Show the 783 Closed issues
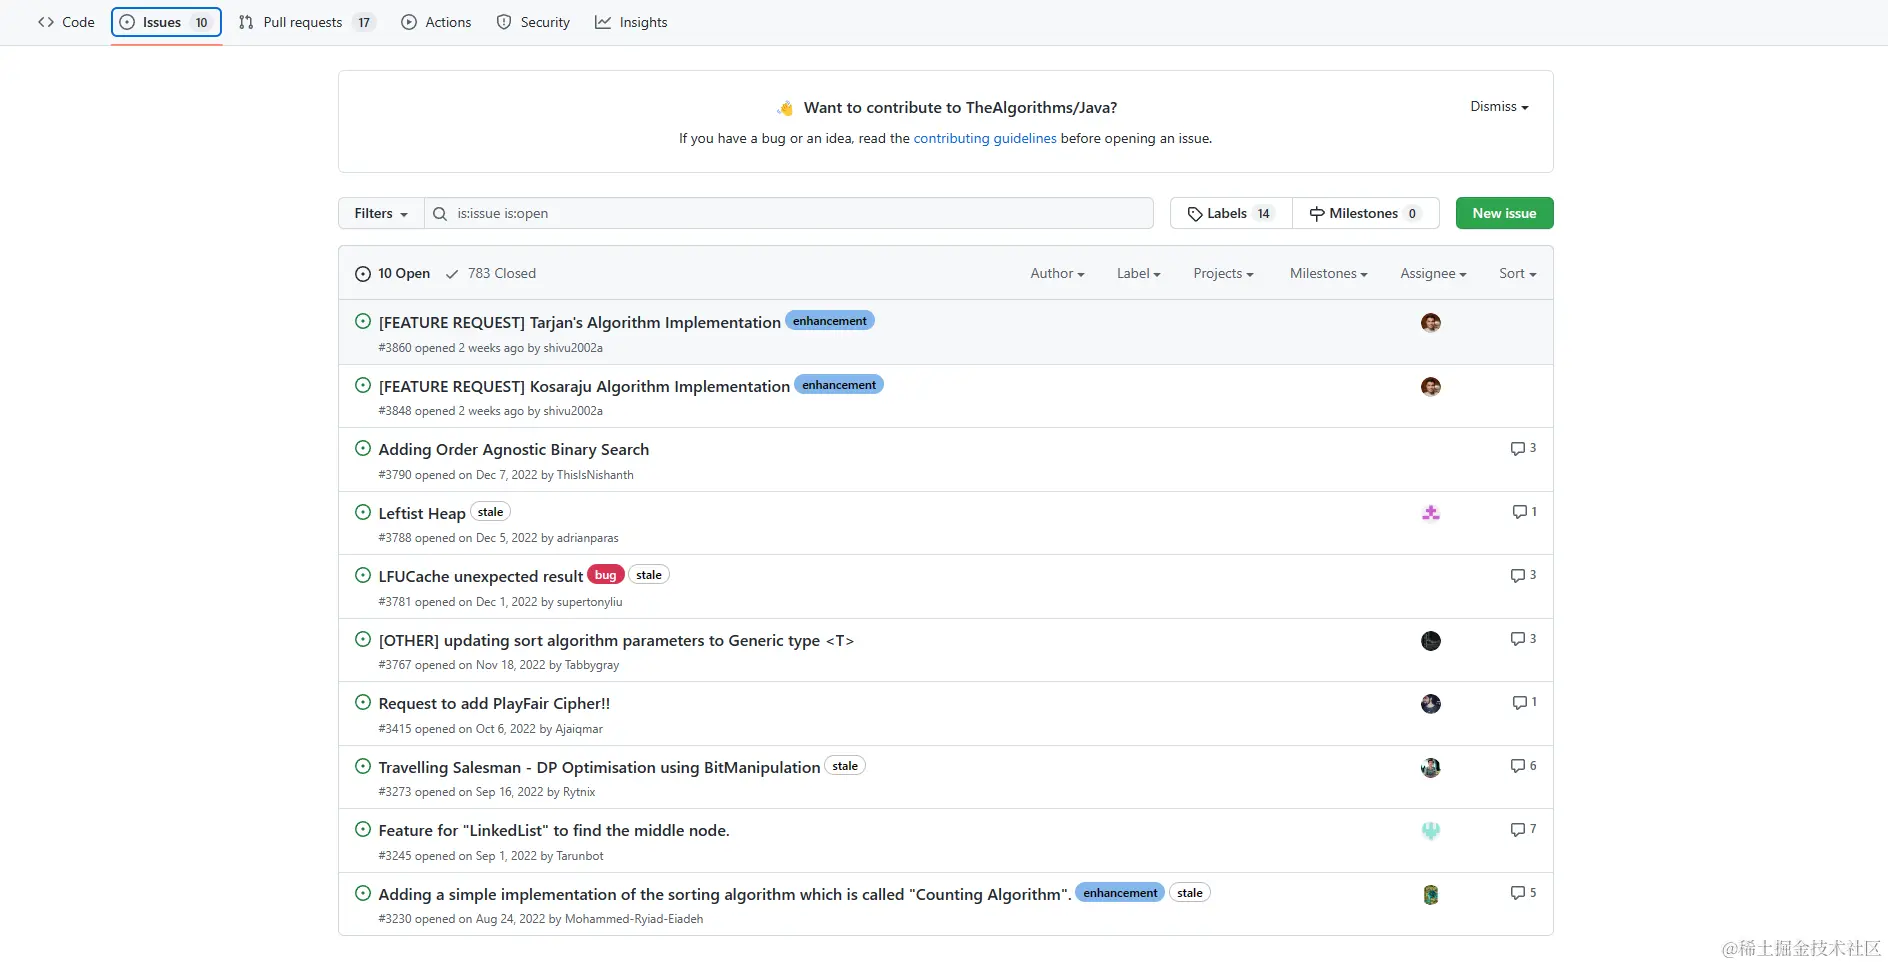Image resolution: width=1888 pixels, height=965 pixels. [x=491, y=274]
